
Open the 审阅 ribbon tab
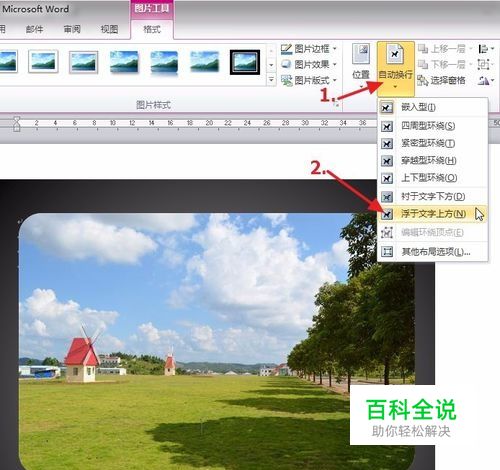pyautogui.click(x=72, y=29)
